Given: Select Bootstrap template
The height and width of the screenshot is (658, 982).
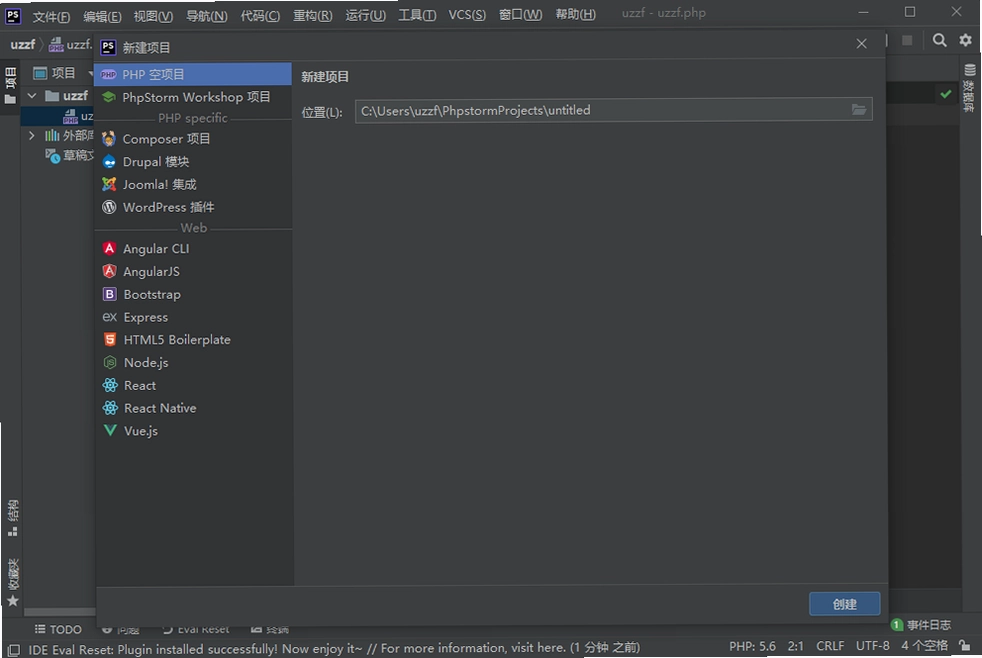Looking at the screenshot, I should coord(193,294).
